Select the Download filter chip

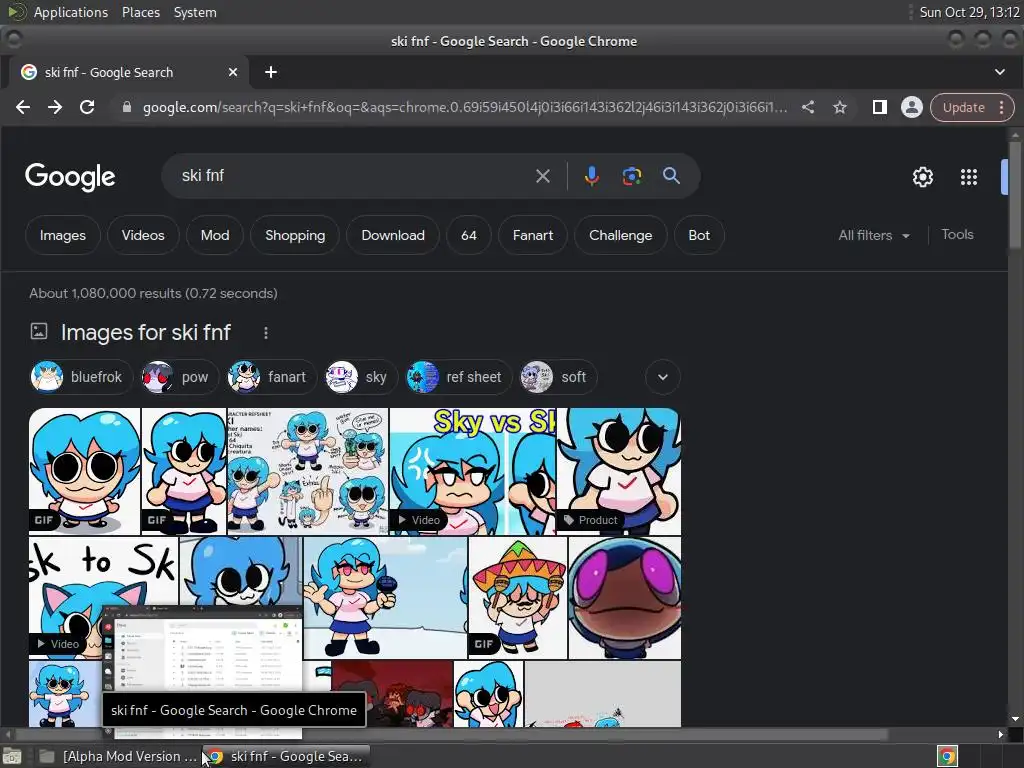393,235
